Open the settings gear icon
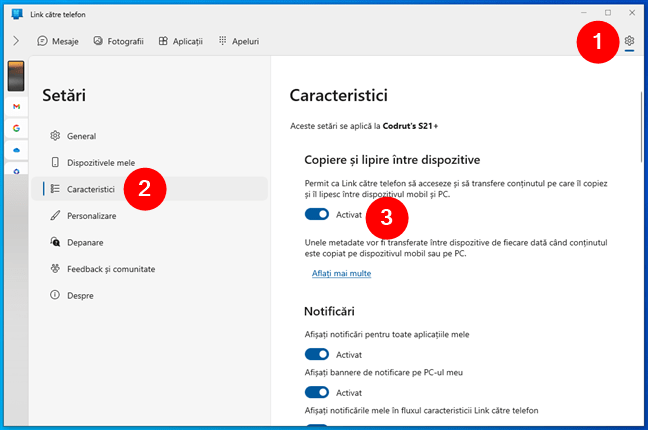The height and width of the screenshot is (430, 648). point(629,41)
